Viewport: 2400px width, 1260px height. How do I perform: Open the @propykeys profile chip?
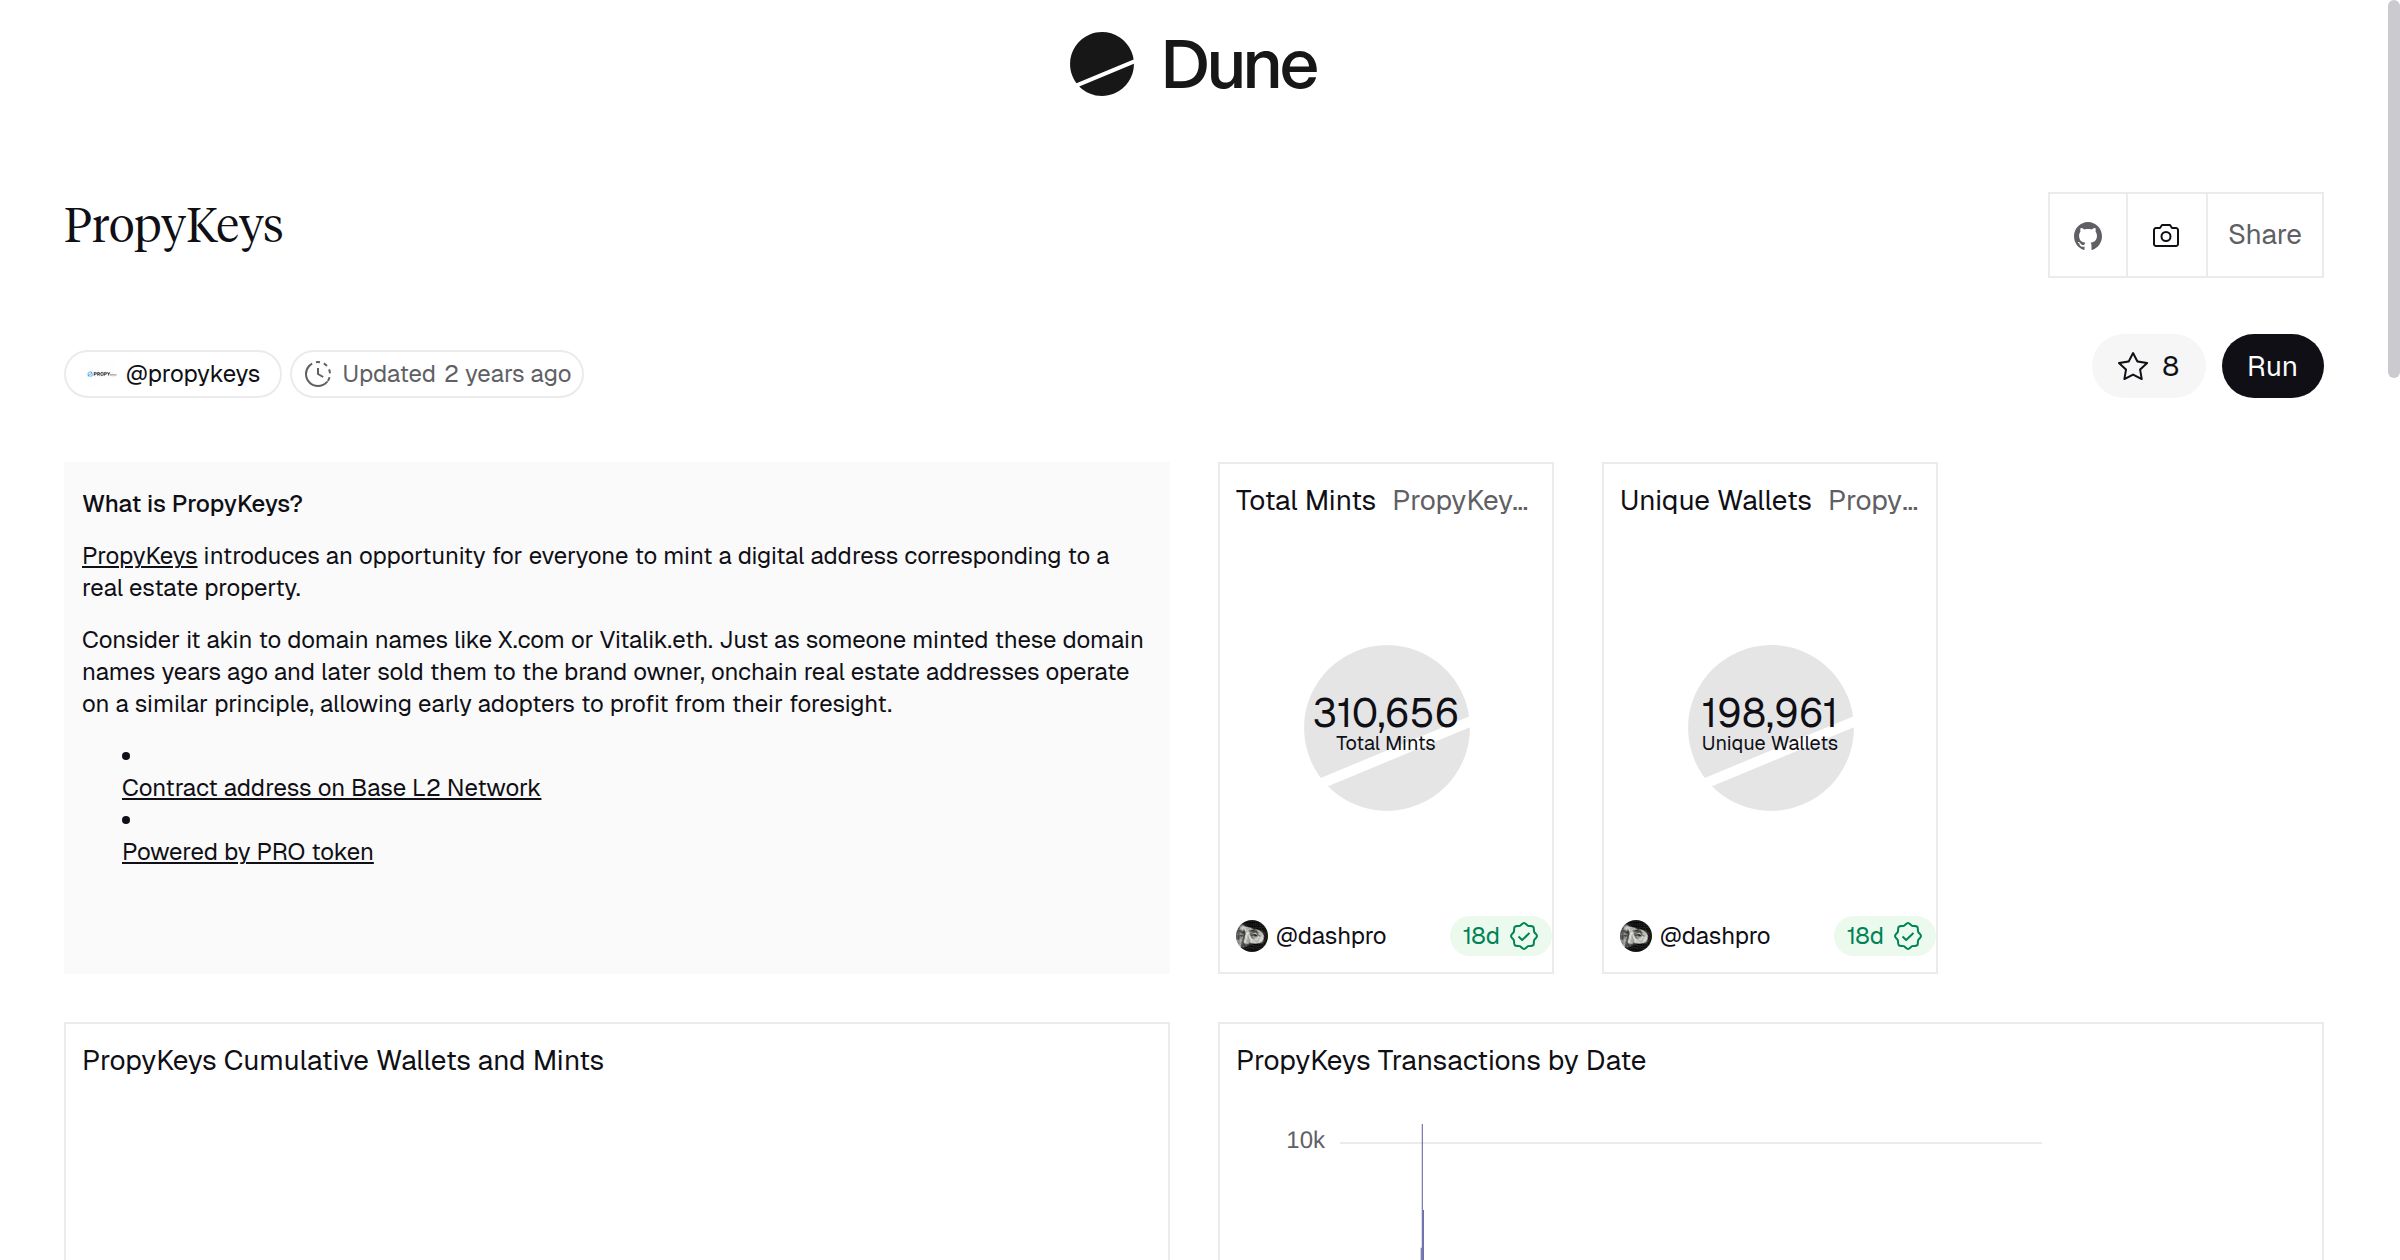tap(192, 374)
